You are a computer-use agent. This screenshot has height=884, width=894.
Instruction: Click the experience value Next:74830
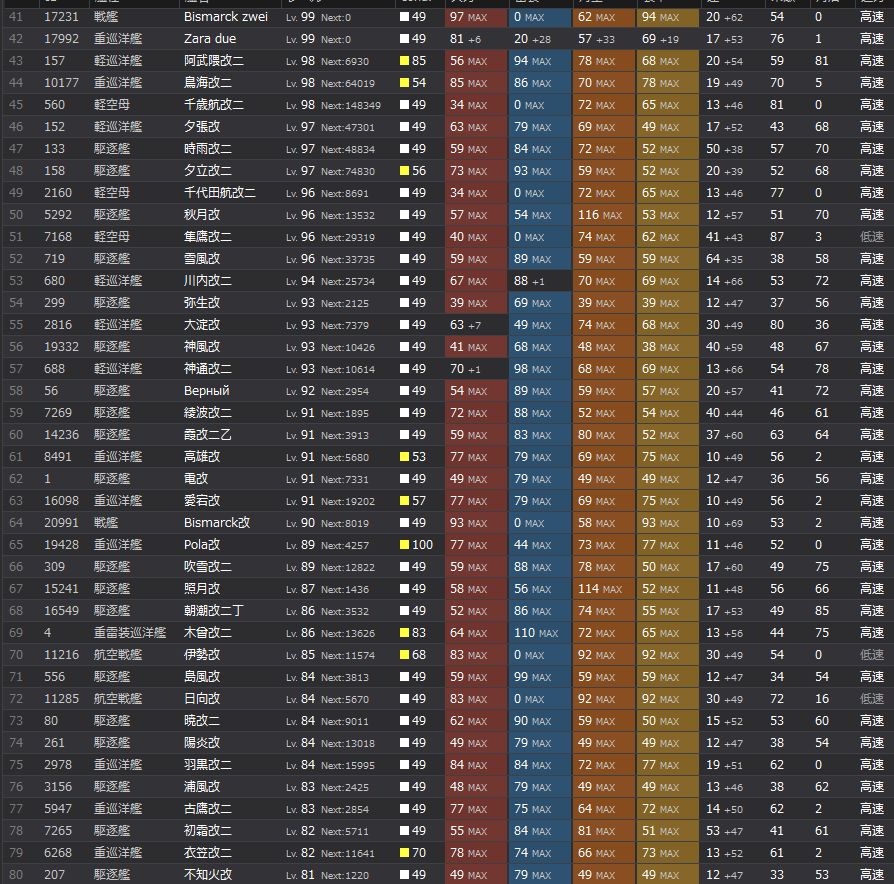[348, 171]
